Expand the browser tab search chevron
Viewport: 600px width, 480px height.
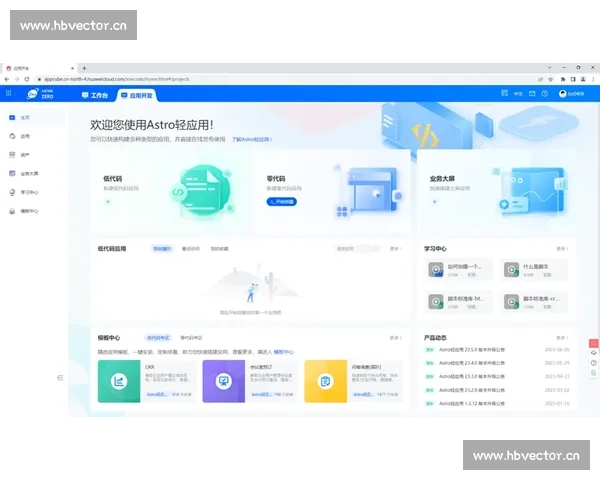coord(549,67)
